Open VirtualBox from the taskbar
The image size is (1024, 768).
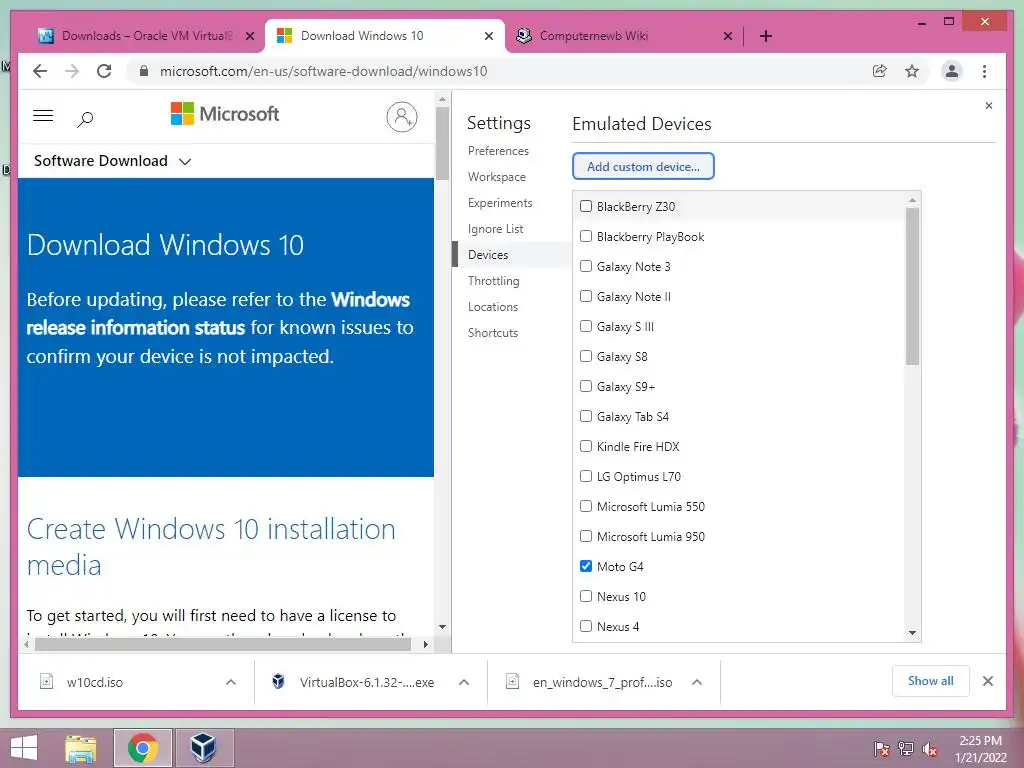click(x=203, y=748)
